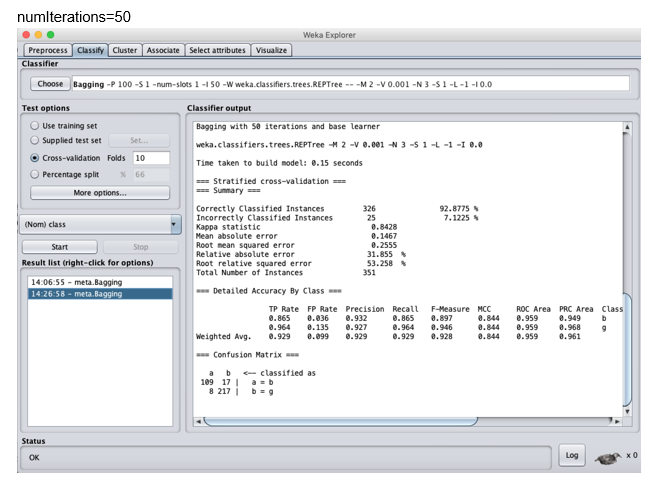The height and width of the screenshot is (486, 655).
Task: Open More options dialog
Action: (x=99, y=192)
